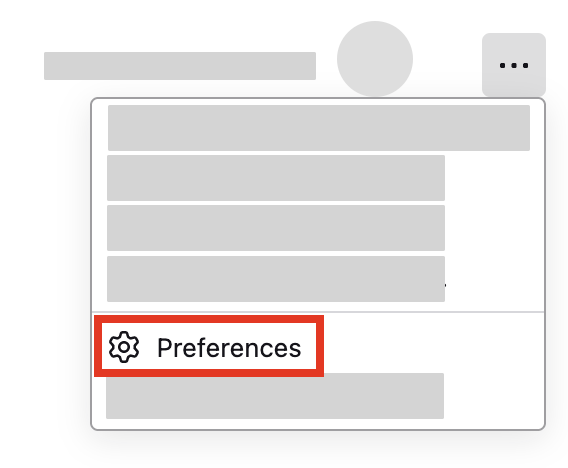Image resolution: width=568 pixels, height=468 pixels.
Task: Click the gray square button holding three dots
Action: [514, 65]
